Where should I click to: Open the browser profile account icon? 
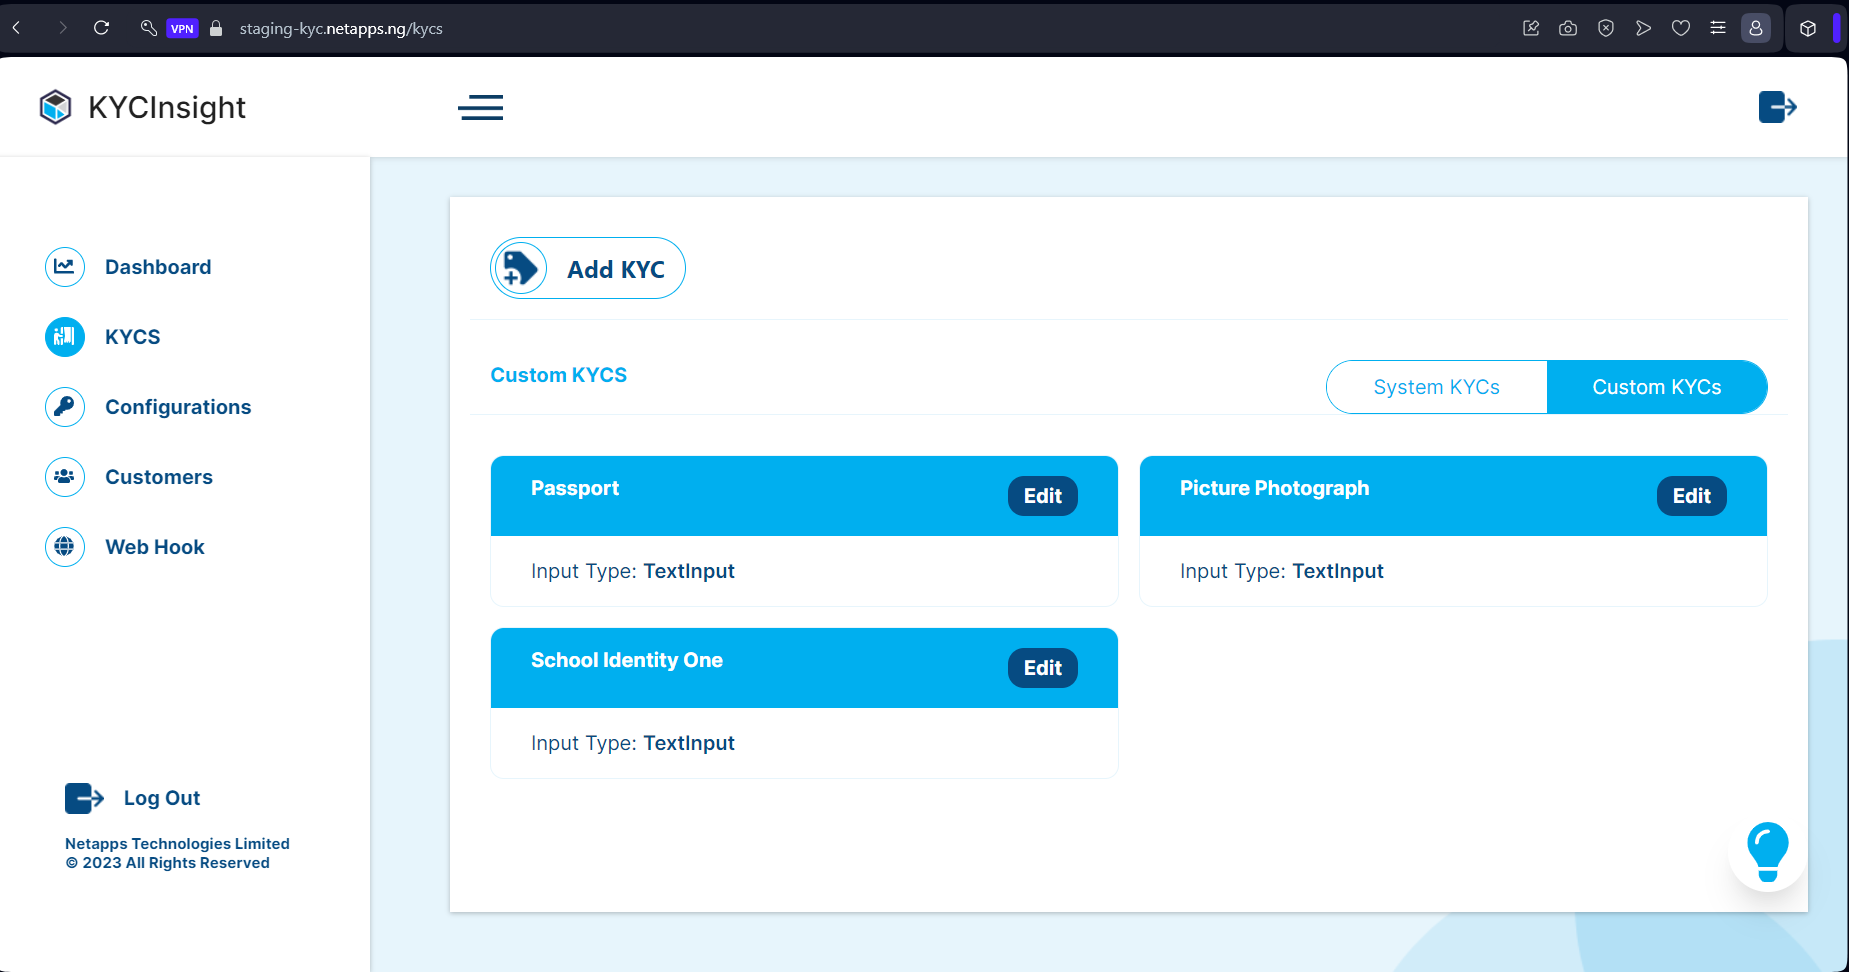tap(1756, 28)
